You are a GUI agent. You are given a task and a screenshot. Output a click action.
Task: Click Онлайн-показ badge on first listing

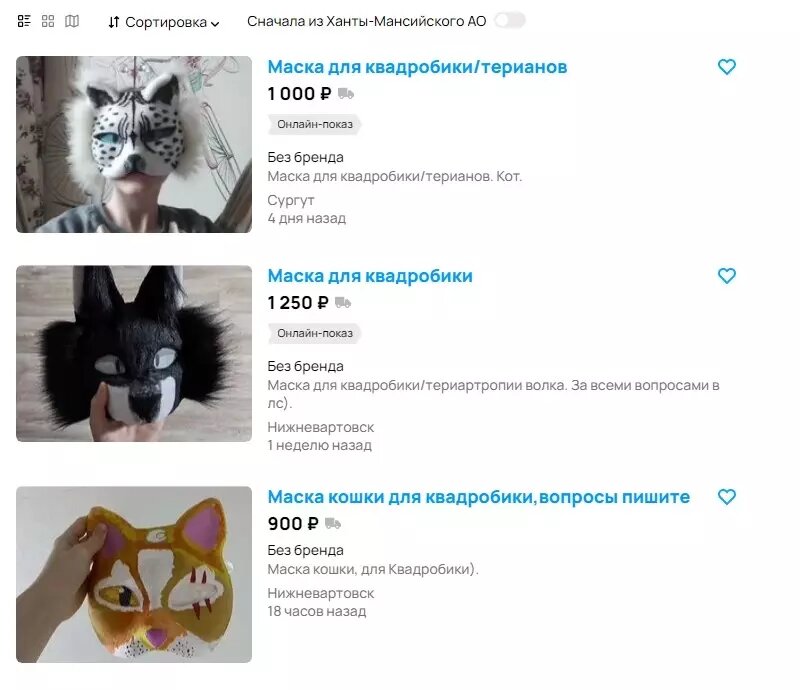click(x=315, y=125)
